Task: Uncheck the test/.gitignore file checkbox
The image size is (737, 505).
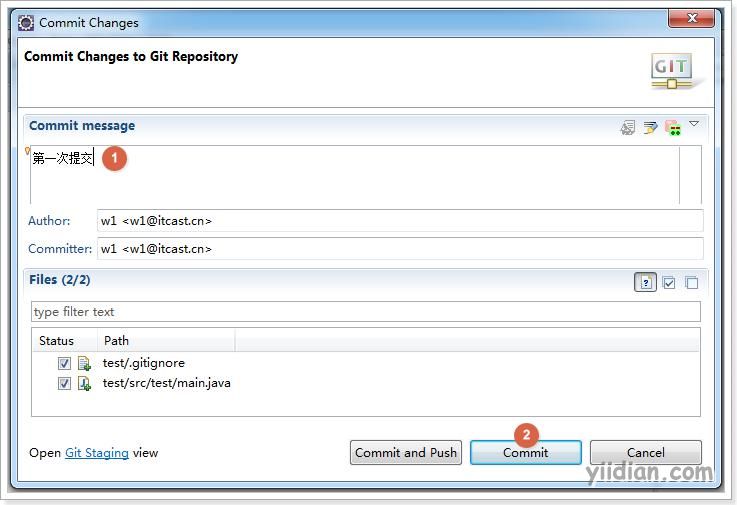Action: (x=64, y=363)
